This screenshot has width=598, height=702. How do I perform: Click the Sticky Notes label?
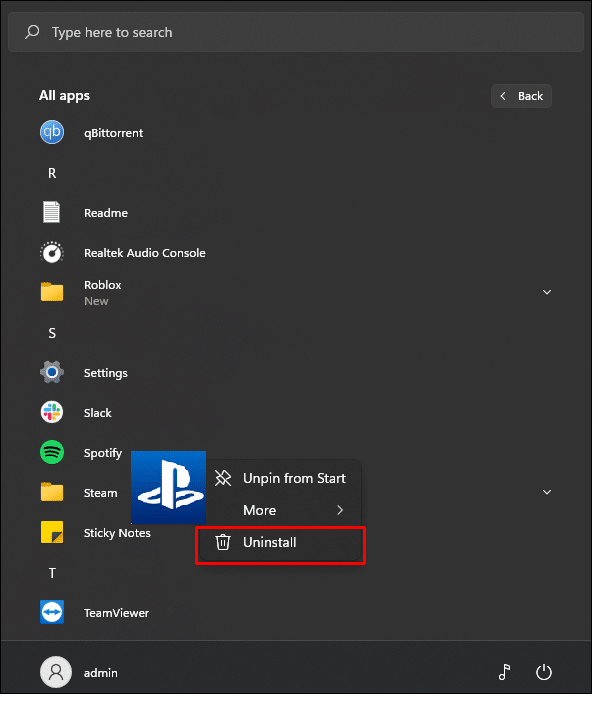pos(118,535)
